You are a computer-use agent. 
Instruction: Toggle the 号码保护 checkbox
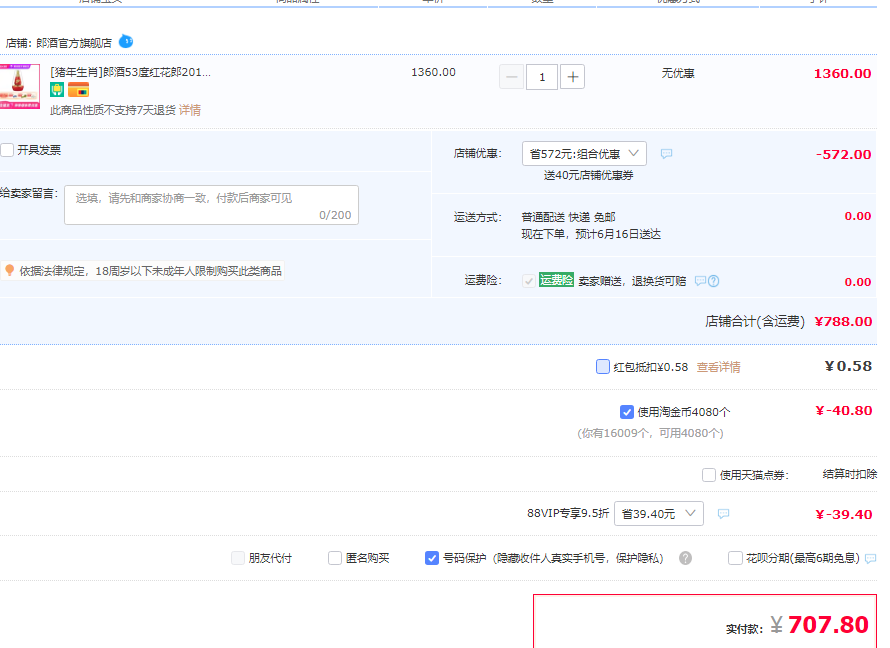pos(432,558)
